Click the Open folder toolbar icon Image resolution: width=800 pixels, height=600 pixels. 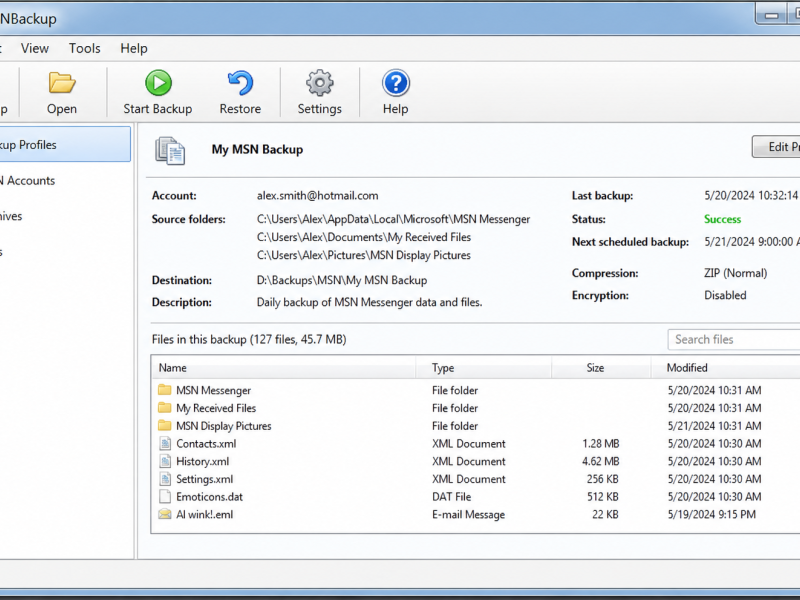pyautogui.click(x=62, y=83)
